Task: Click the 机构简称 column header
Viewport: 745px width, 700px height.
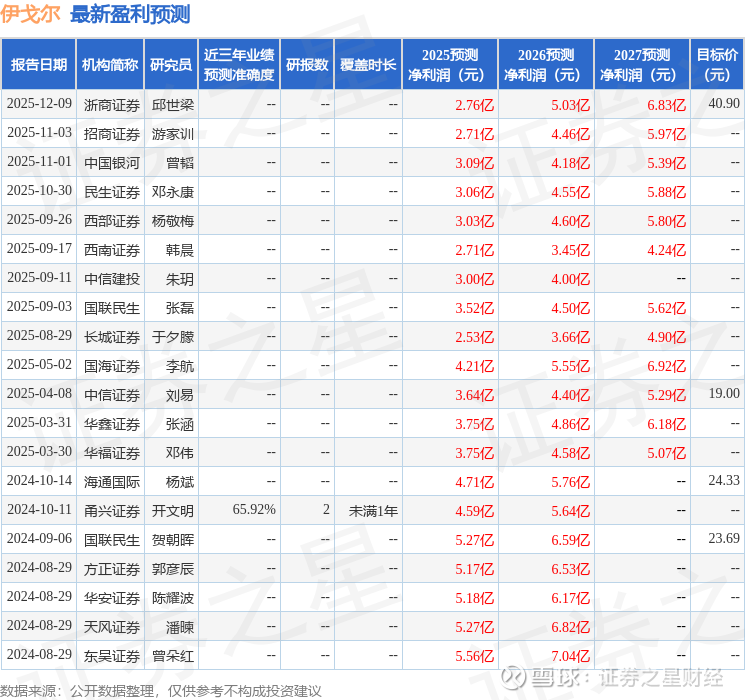Action: point(110,65)
